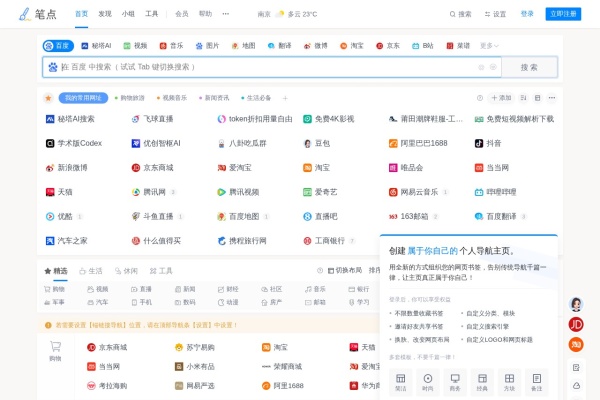
Task: Open the 京东商城 bookmark in common sites
Action: 152,168
